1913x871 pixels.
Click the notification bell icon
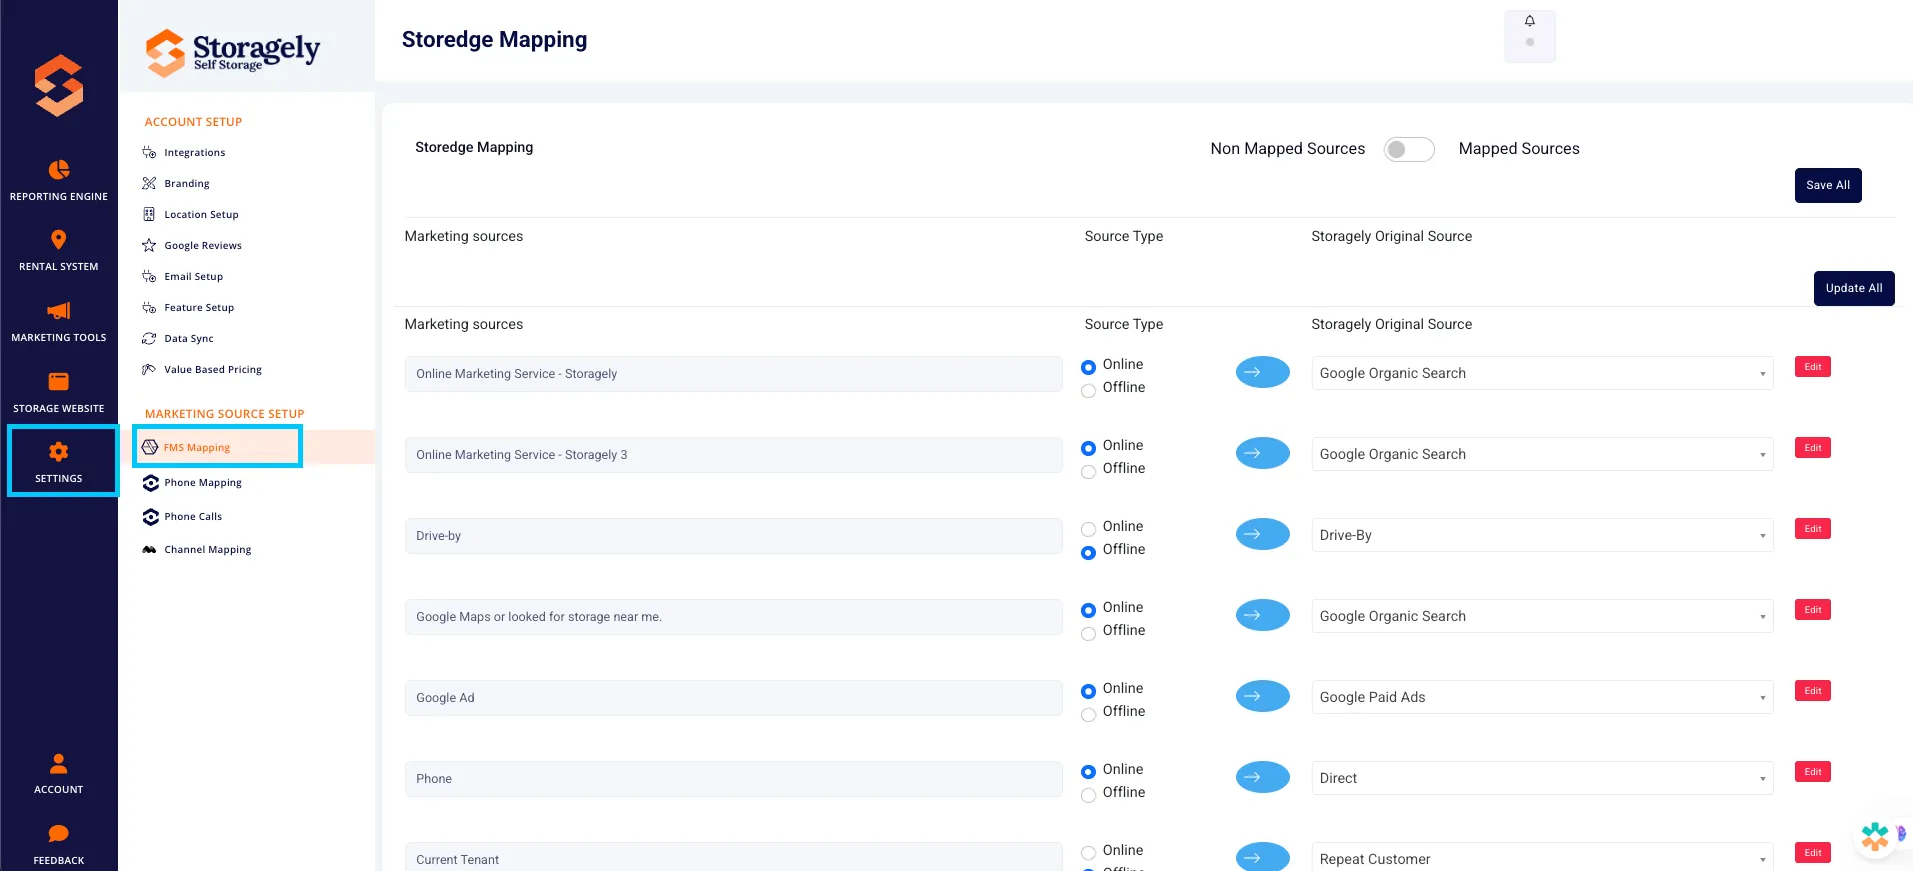(x=1530, y=21)
